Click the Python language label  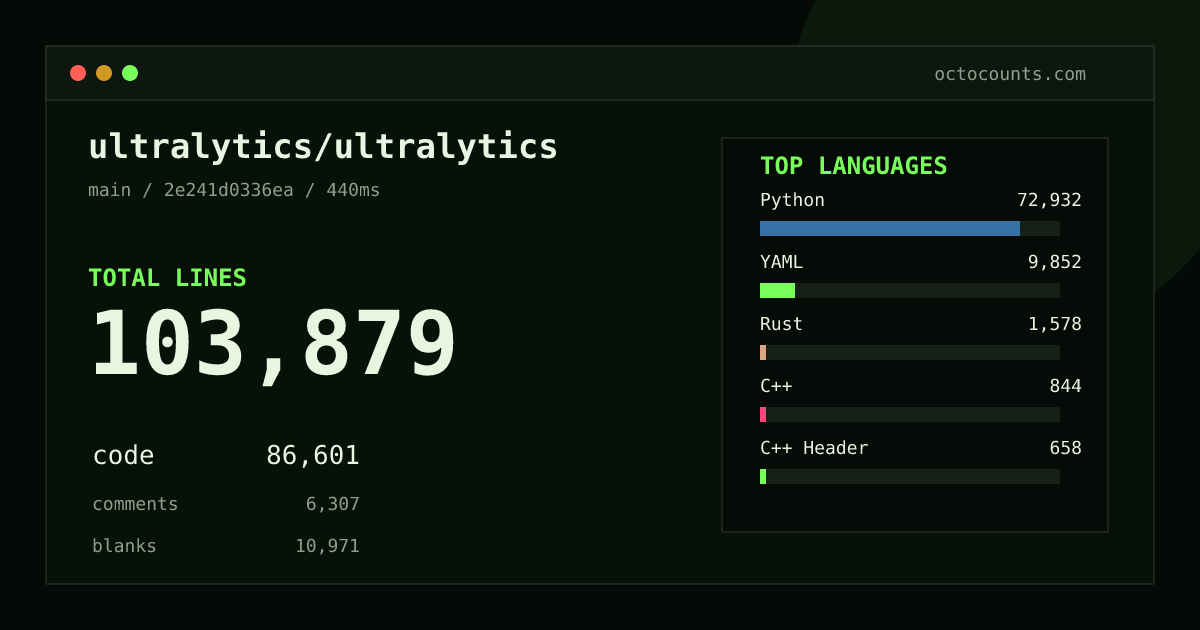click(792, 200)
